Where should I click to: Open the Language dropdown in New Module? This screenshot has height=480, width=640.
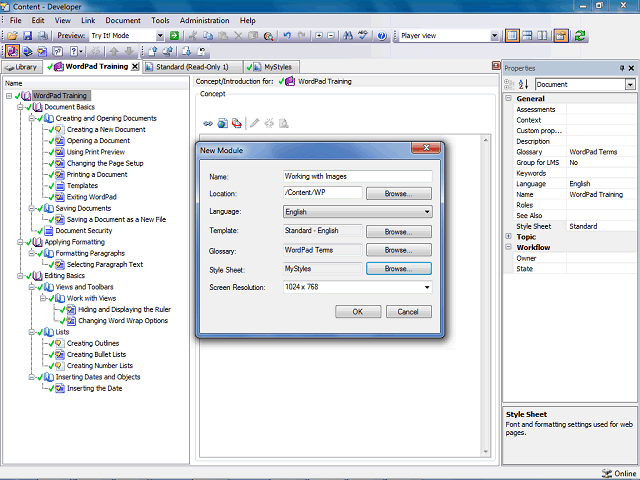click(x=427, y=212)
